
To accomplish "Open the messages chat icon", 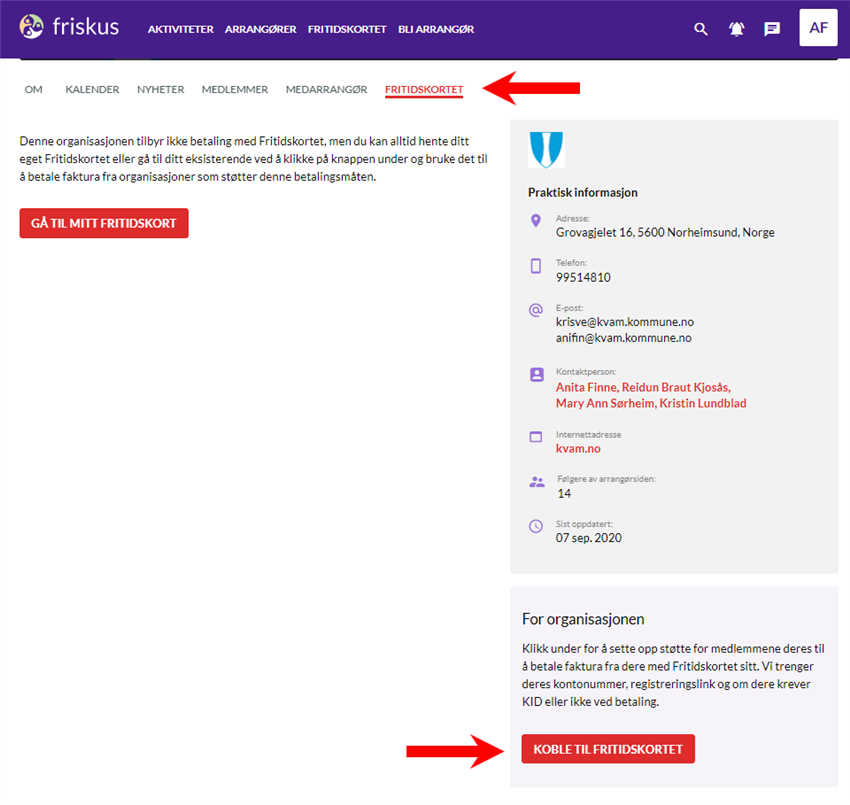I will pos(772,29).
